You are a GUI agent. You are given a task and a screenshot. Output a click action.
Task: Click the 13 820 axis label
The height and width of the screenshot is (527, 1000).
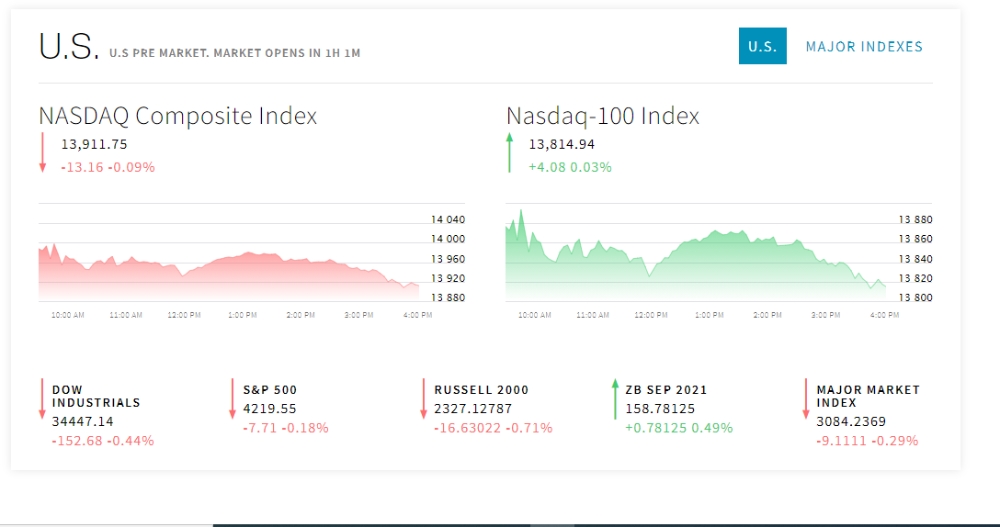coord(915,278)
